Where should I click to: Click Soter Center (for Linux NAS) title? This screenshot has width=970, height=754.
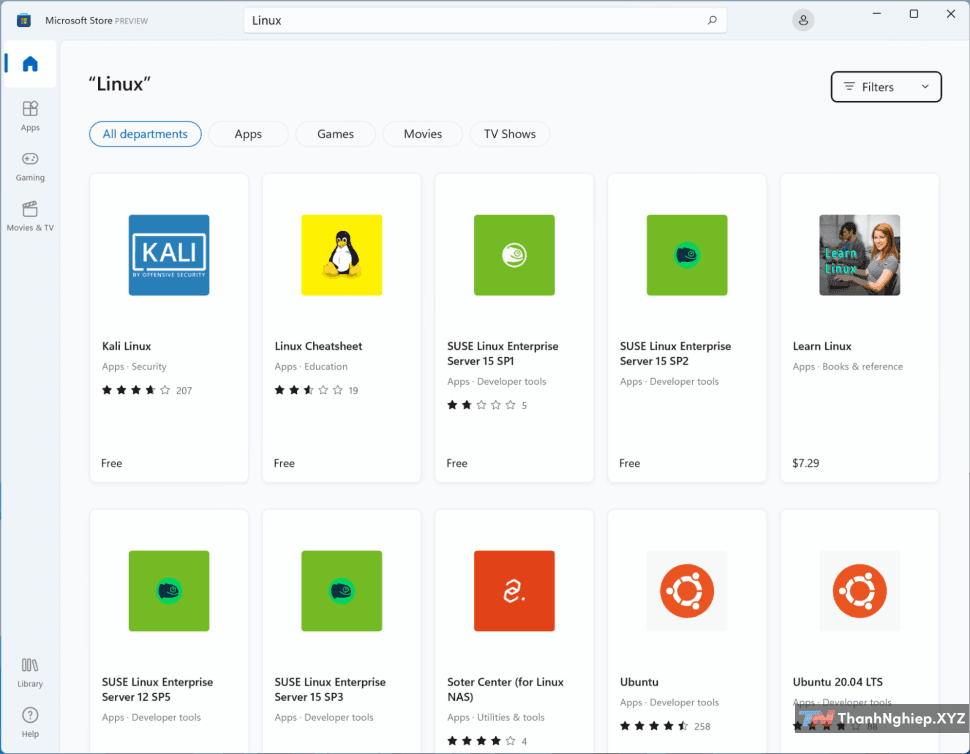tap(505, 690)
